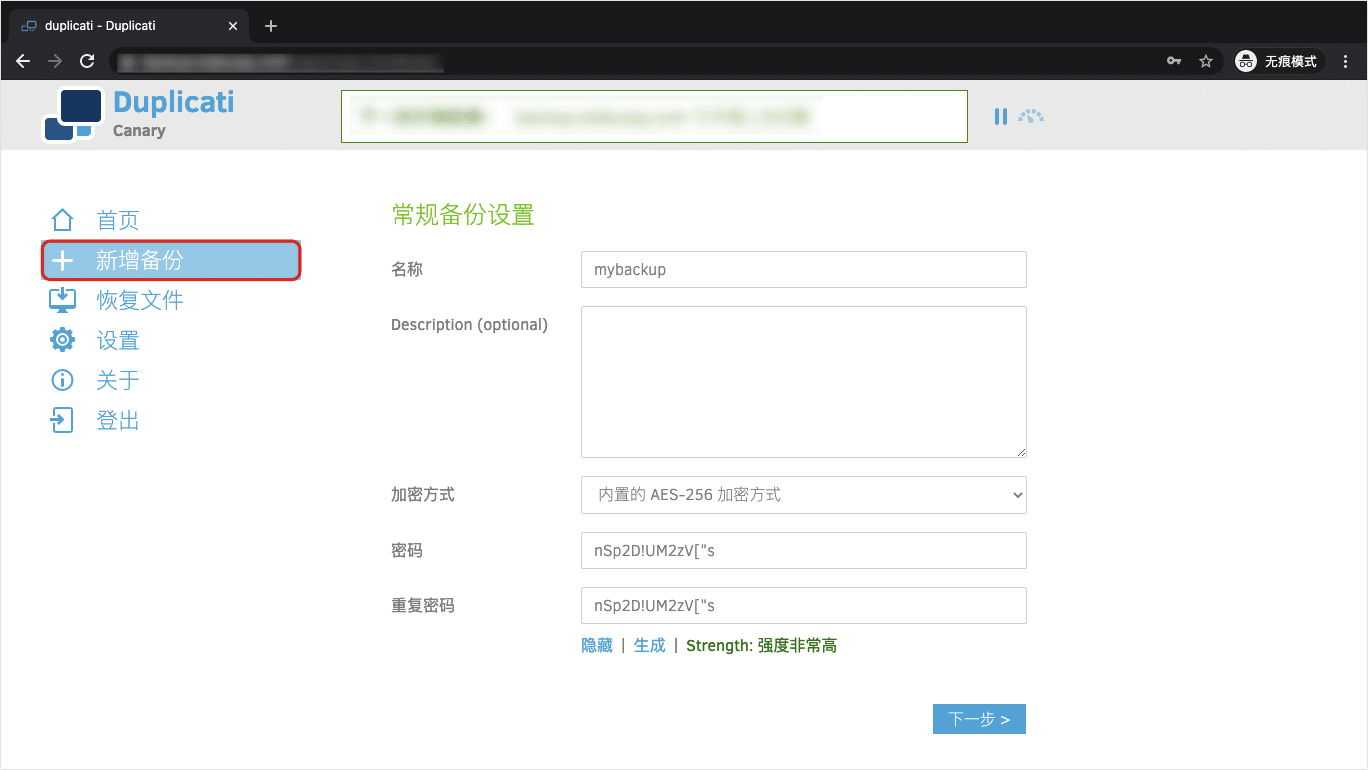Select 新增备份 menu item

[x=171, y=260]
